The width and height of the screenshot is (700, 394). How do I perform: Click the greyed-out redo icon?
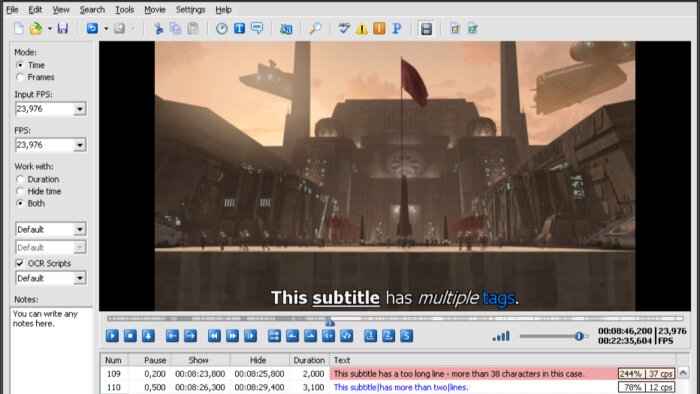pyautogui.click(x=119, y=29)
